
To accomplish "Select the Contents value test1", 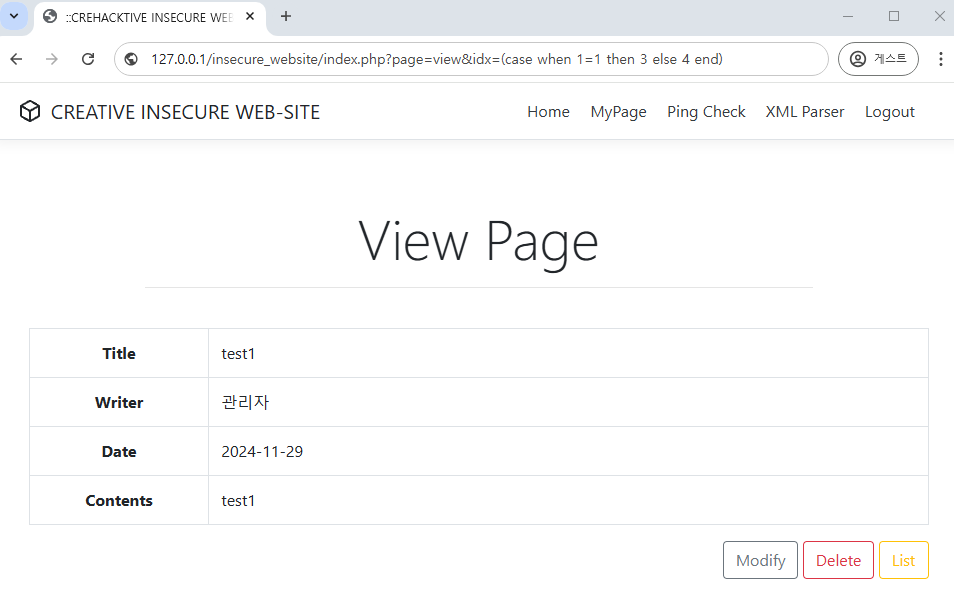I will coord(238,501).
